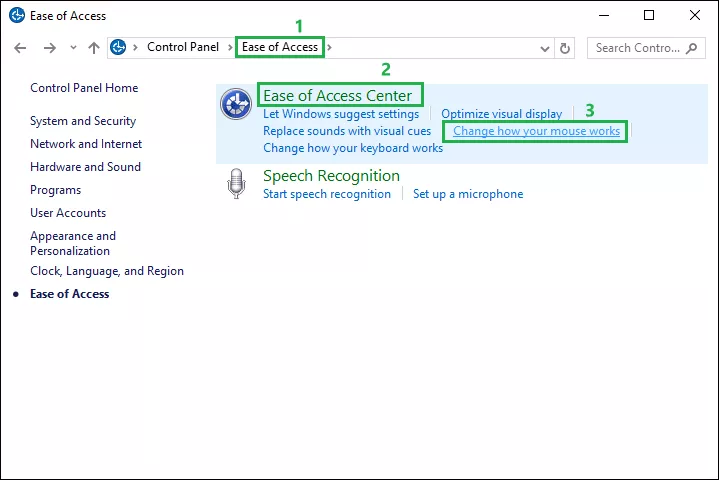Open Network and Internet category
This screenshot has width=719, height=480.
point(86,144)
